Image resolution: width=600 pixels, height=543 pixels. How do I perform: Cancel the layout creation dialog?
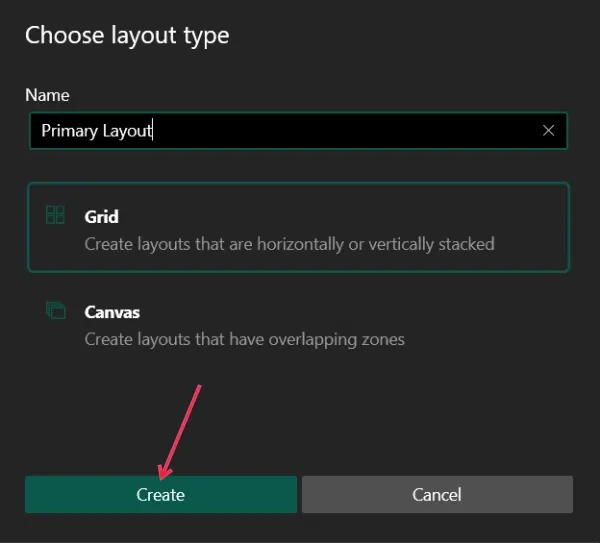tap(437, 494)
